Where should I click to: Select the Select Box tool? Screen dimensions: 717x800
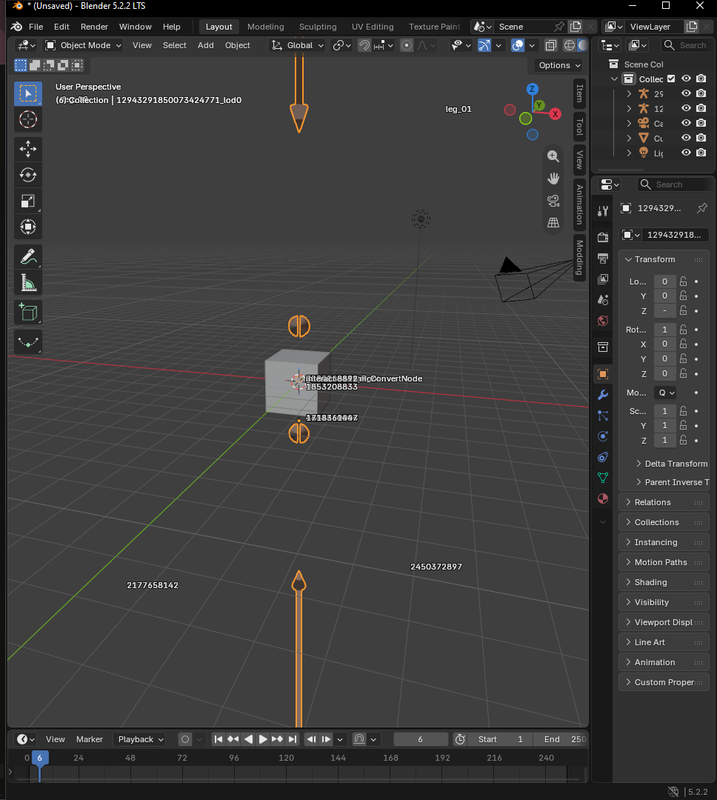(x=28, y=94)
